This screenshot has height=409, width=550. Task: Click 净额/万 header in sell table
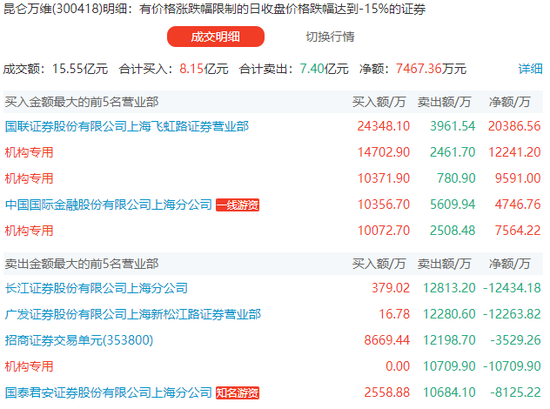point(509,264)
